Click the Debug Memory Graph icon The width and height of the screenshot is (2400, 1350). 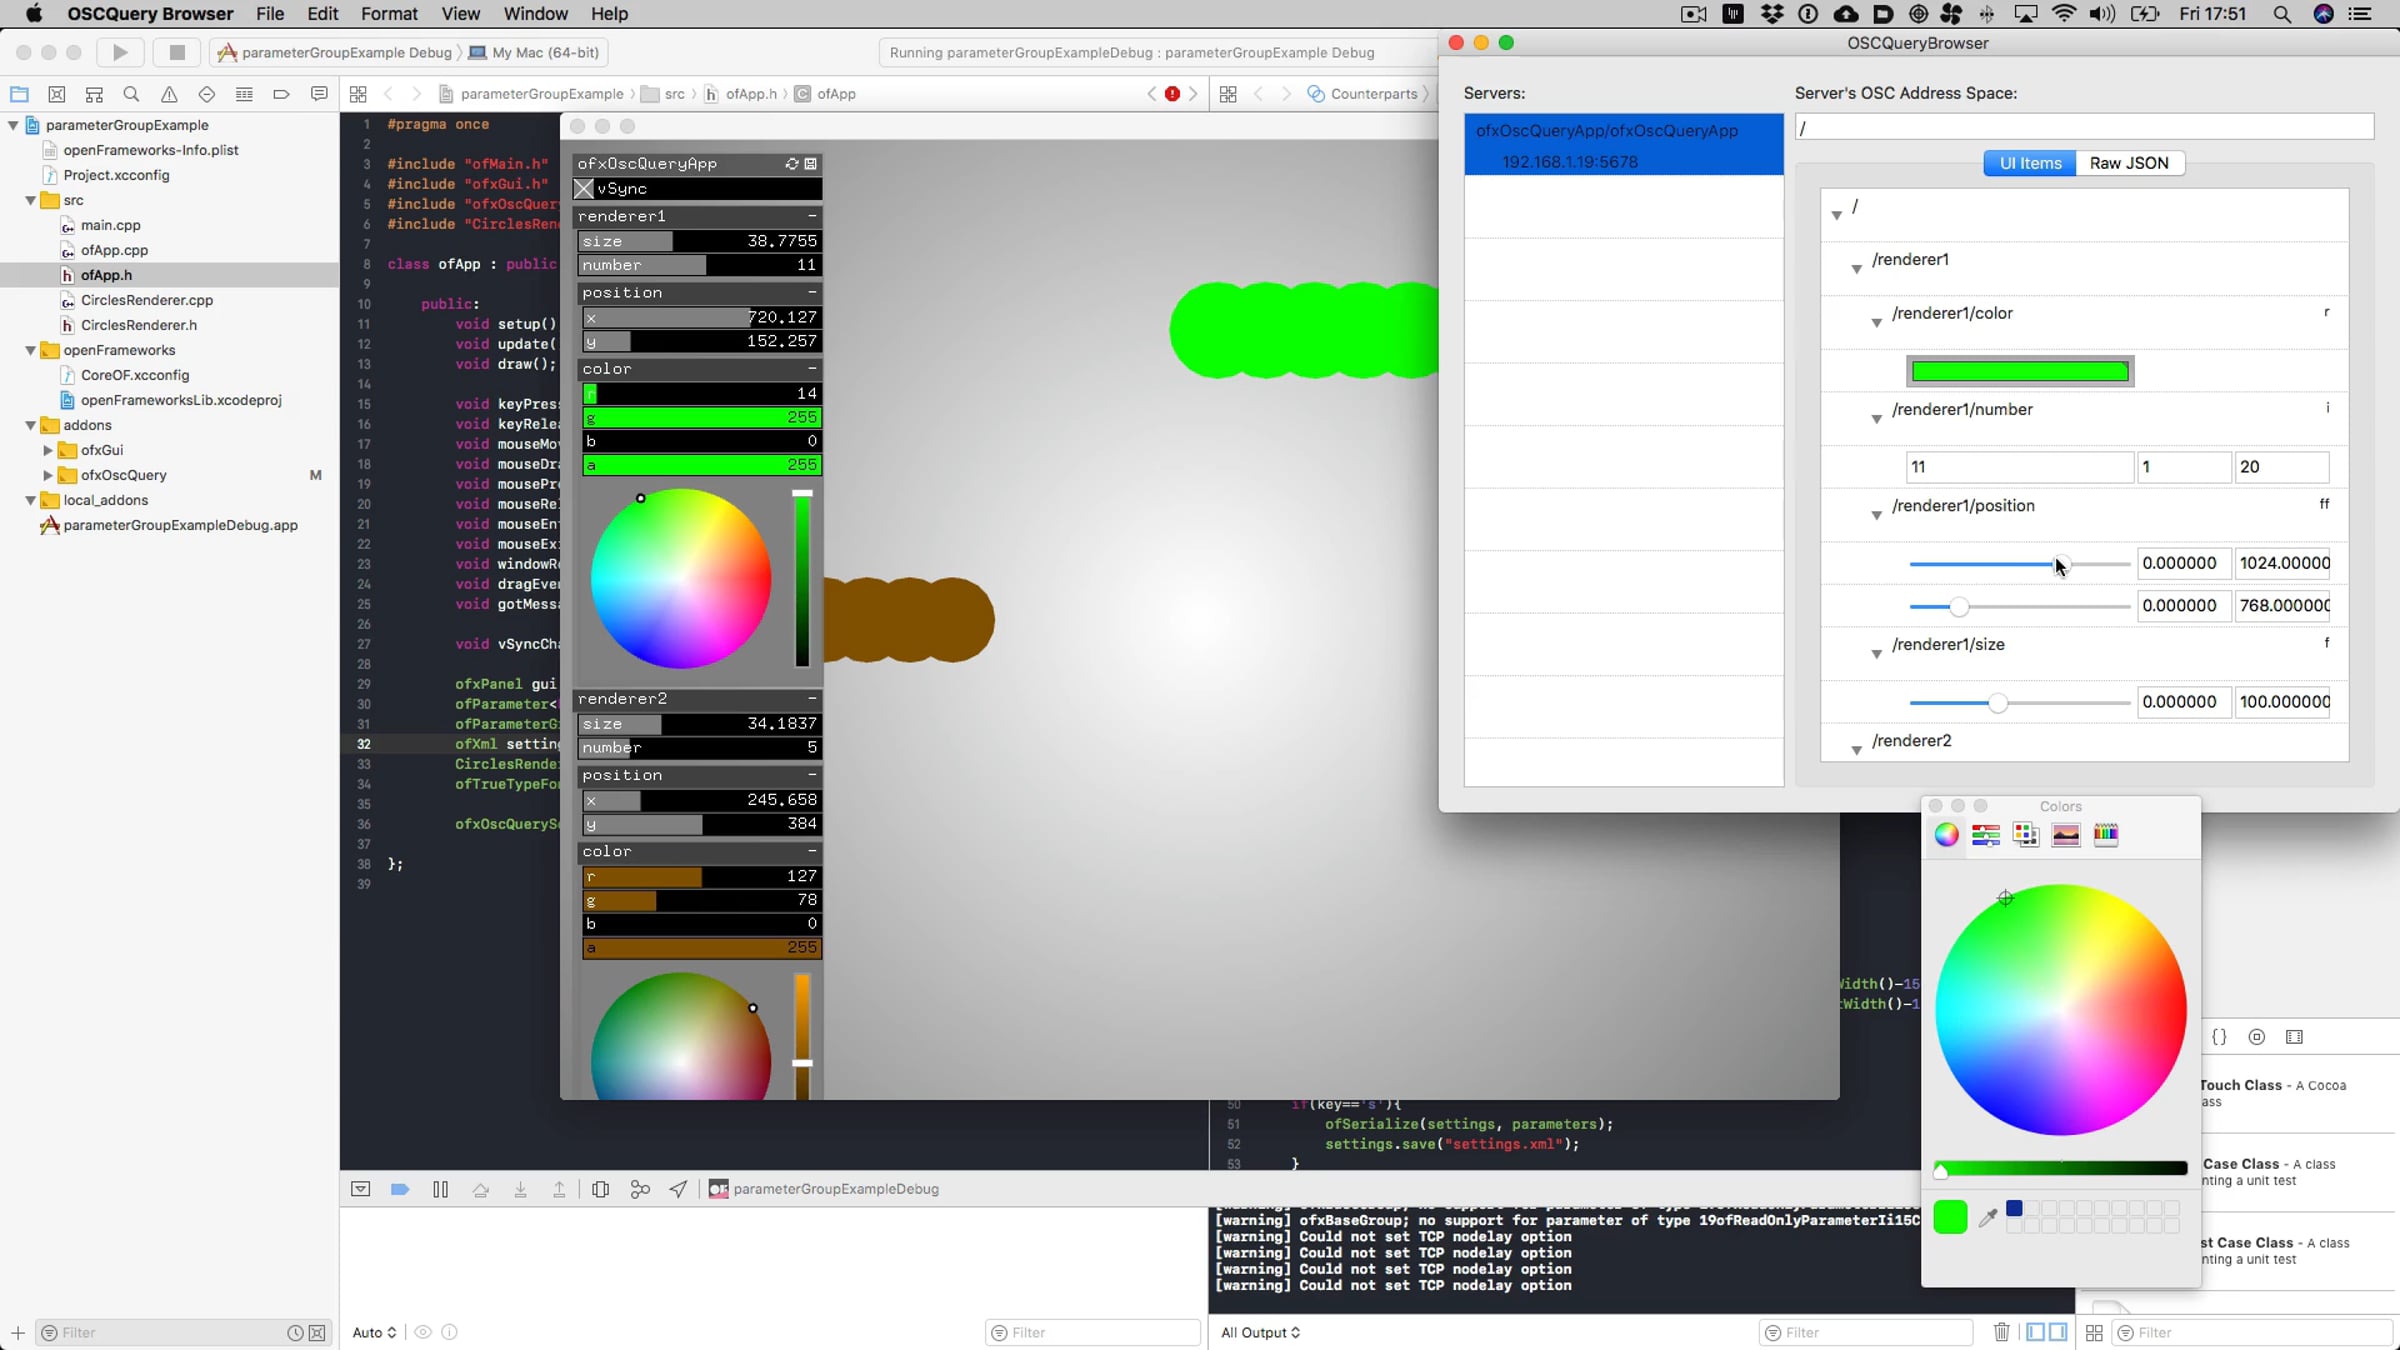[640, 1189]
